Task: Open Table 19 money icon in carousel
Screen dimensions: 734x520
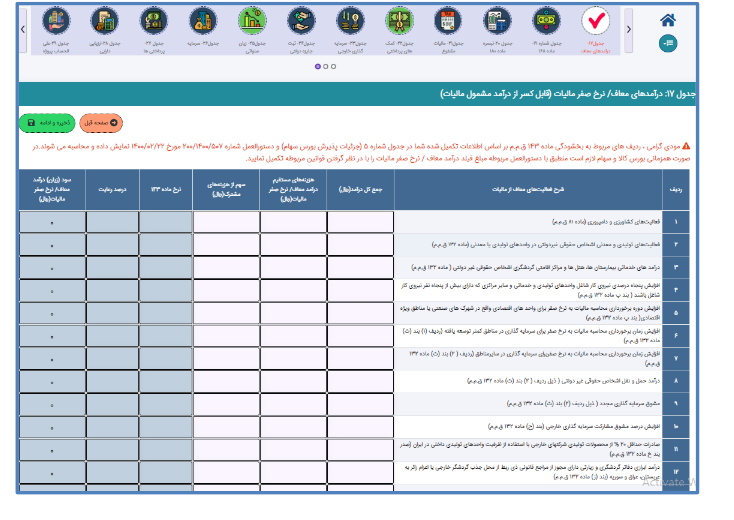Action: pyautogui.click(x=547, y=22)
